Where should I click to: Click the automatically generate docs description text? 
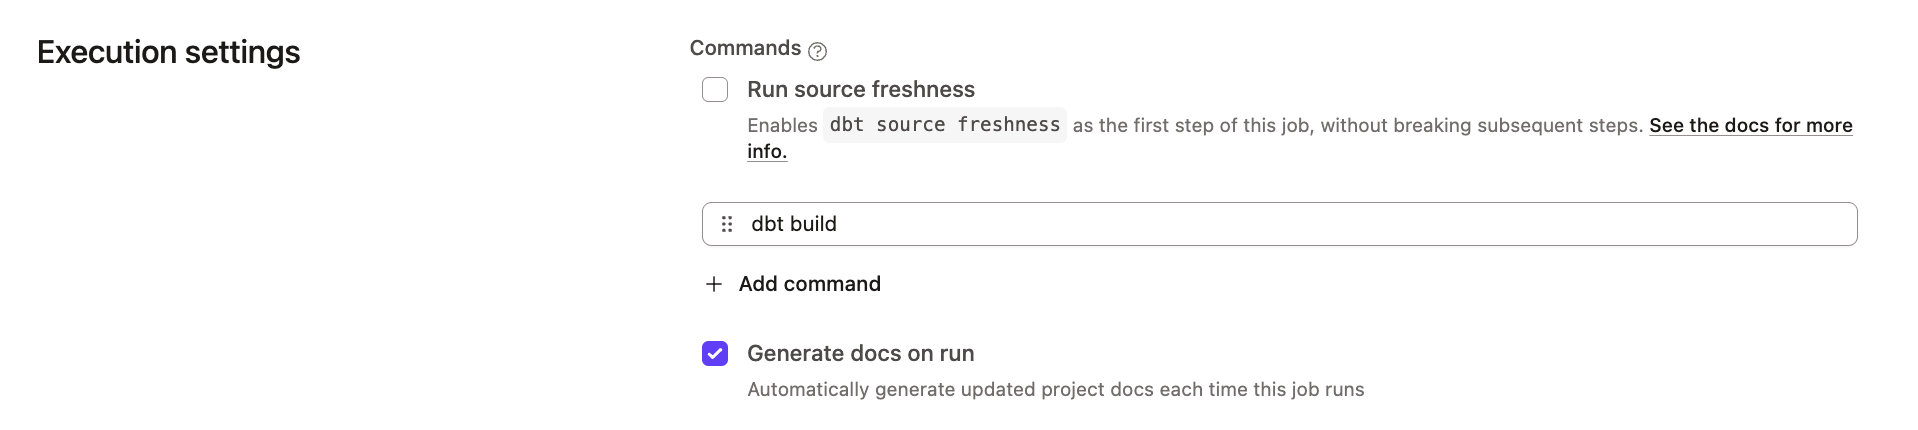[1055, 390]
